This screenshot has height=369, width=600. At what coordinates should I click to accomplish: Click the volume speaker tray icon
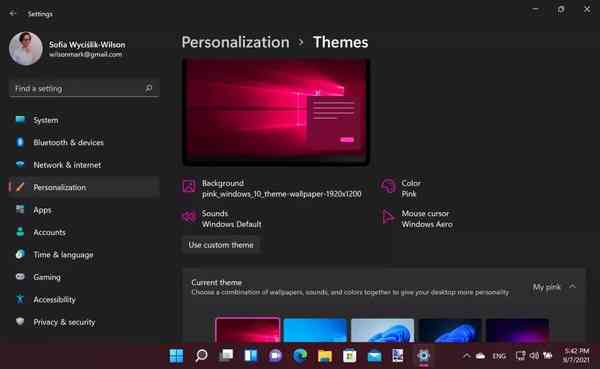click(534, 356)
